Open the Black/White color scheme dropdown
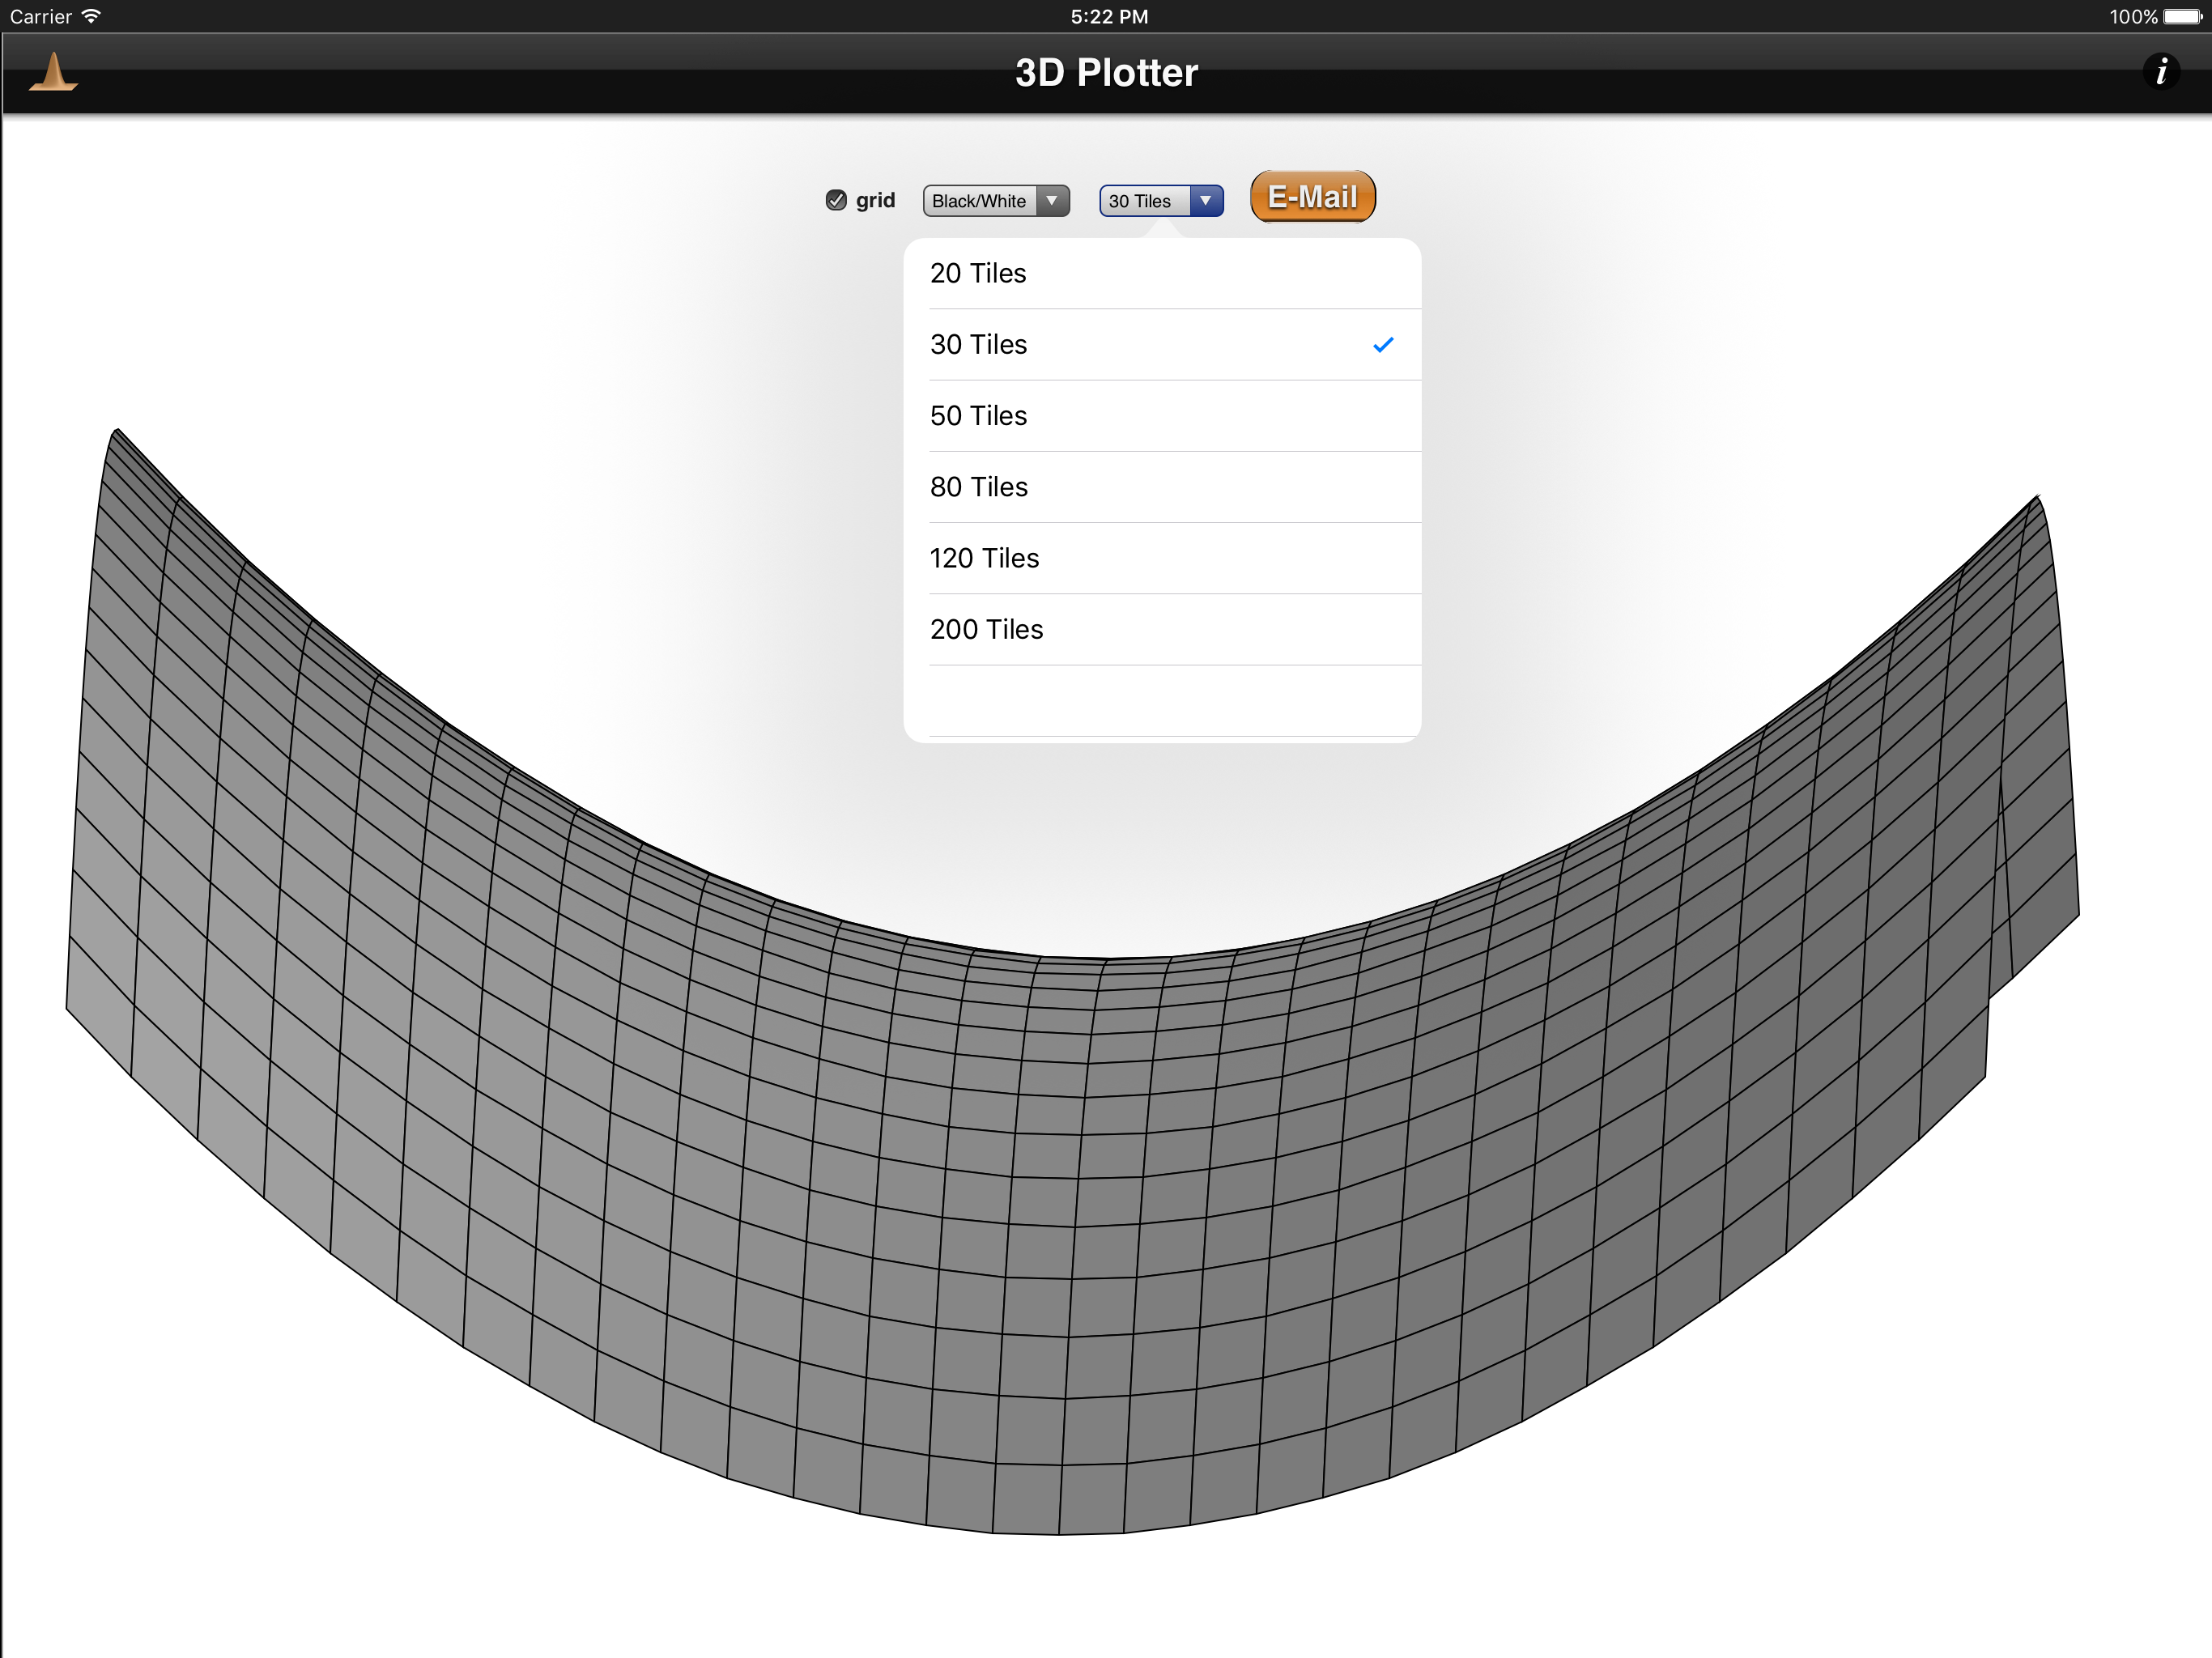The width and height of the screenshot is (2212, 1658). pos(980,201)
